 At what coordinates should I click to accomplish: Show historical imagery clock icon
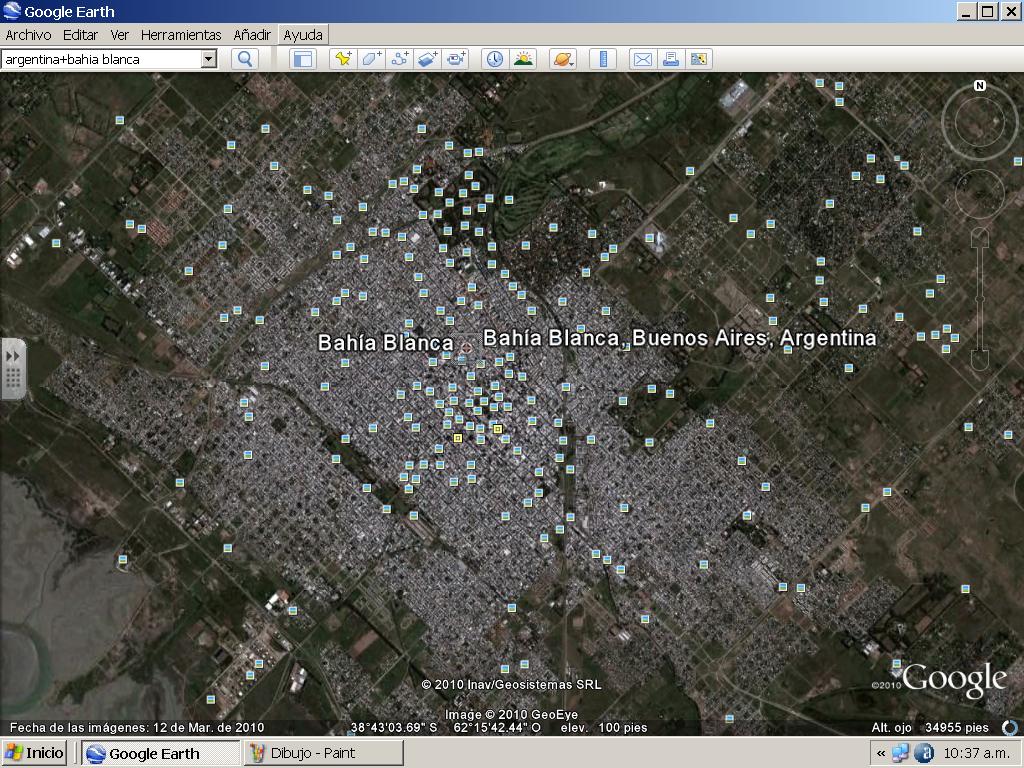[x=495, y=59]
